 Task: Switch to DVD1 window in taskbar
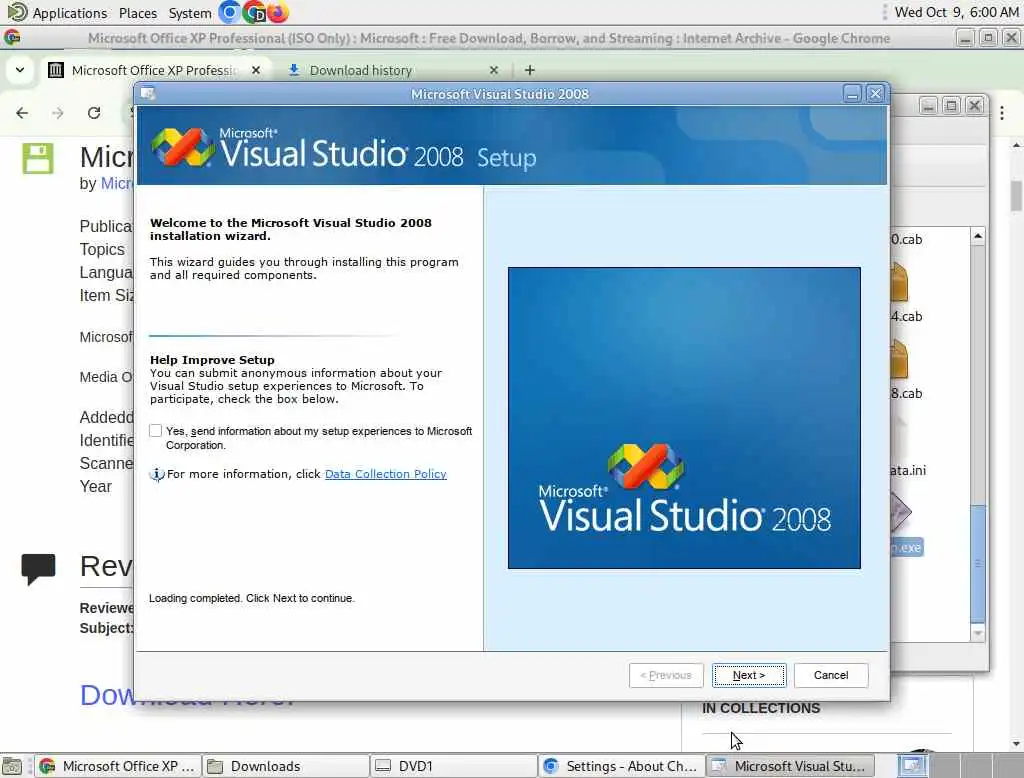pyautogui.click(x=453, y=766)
